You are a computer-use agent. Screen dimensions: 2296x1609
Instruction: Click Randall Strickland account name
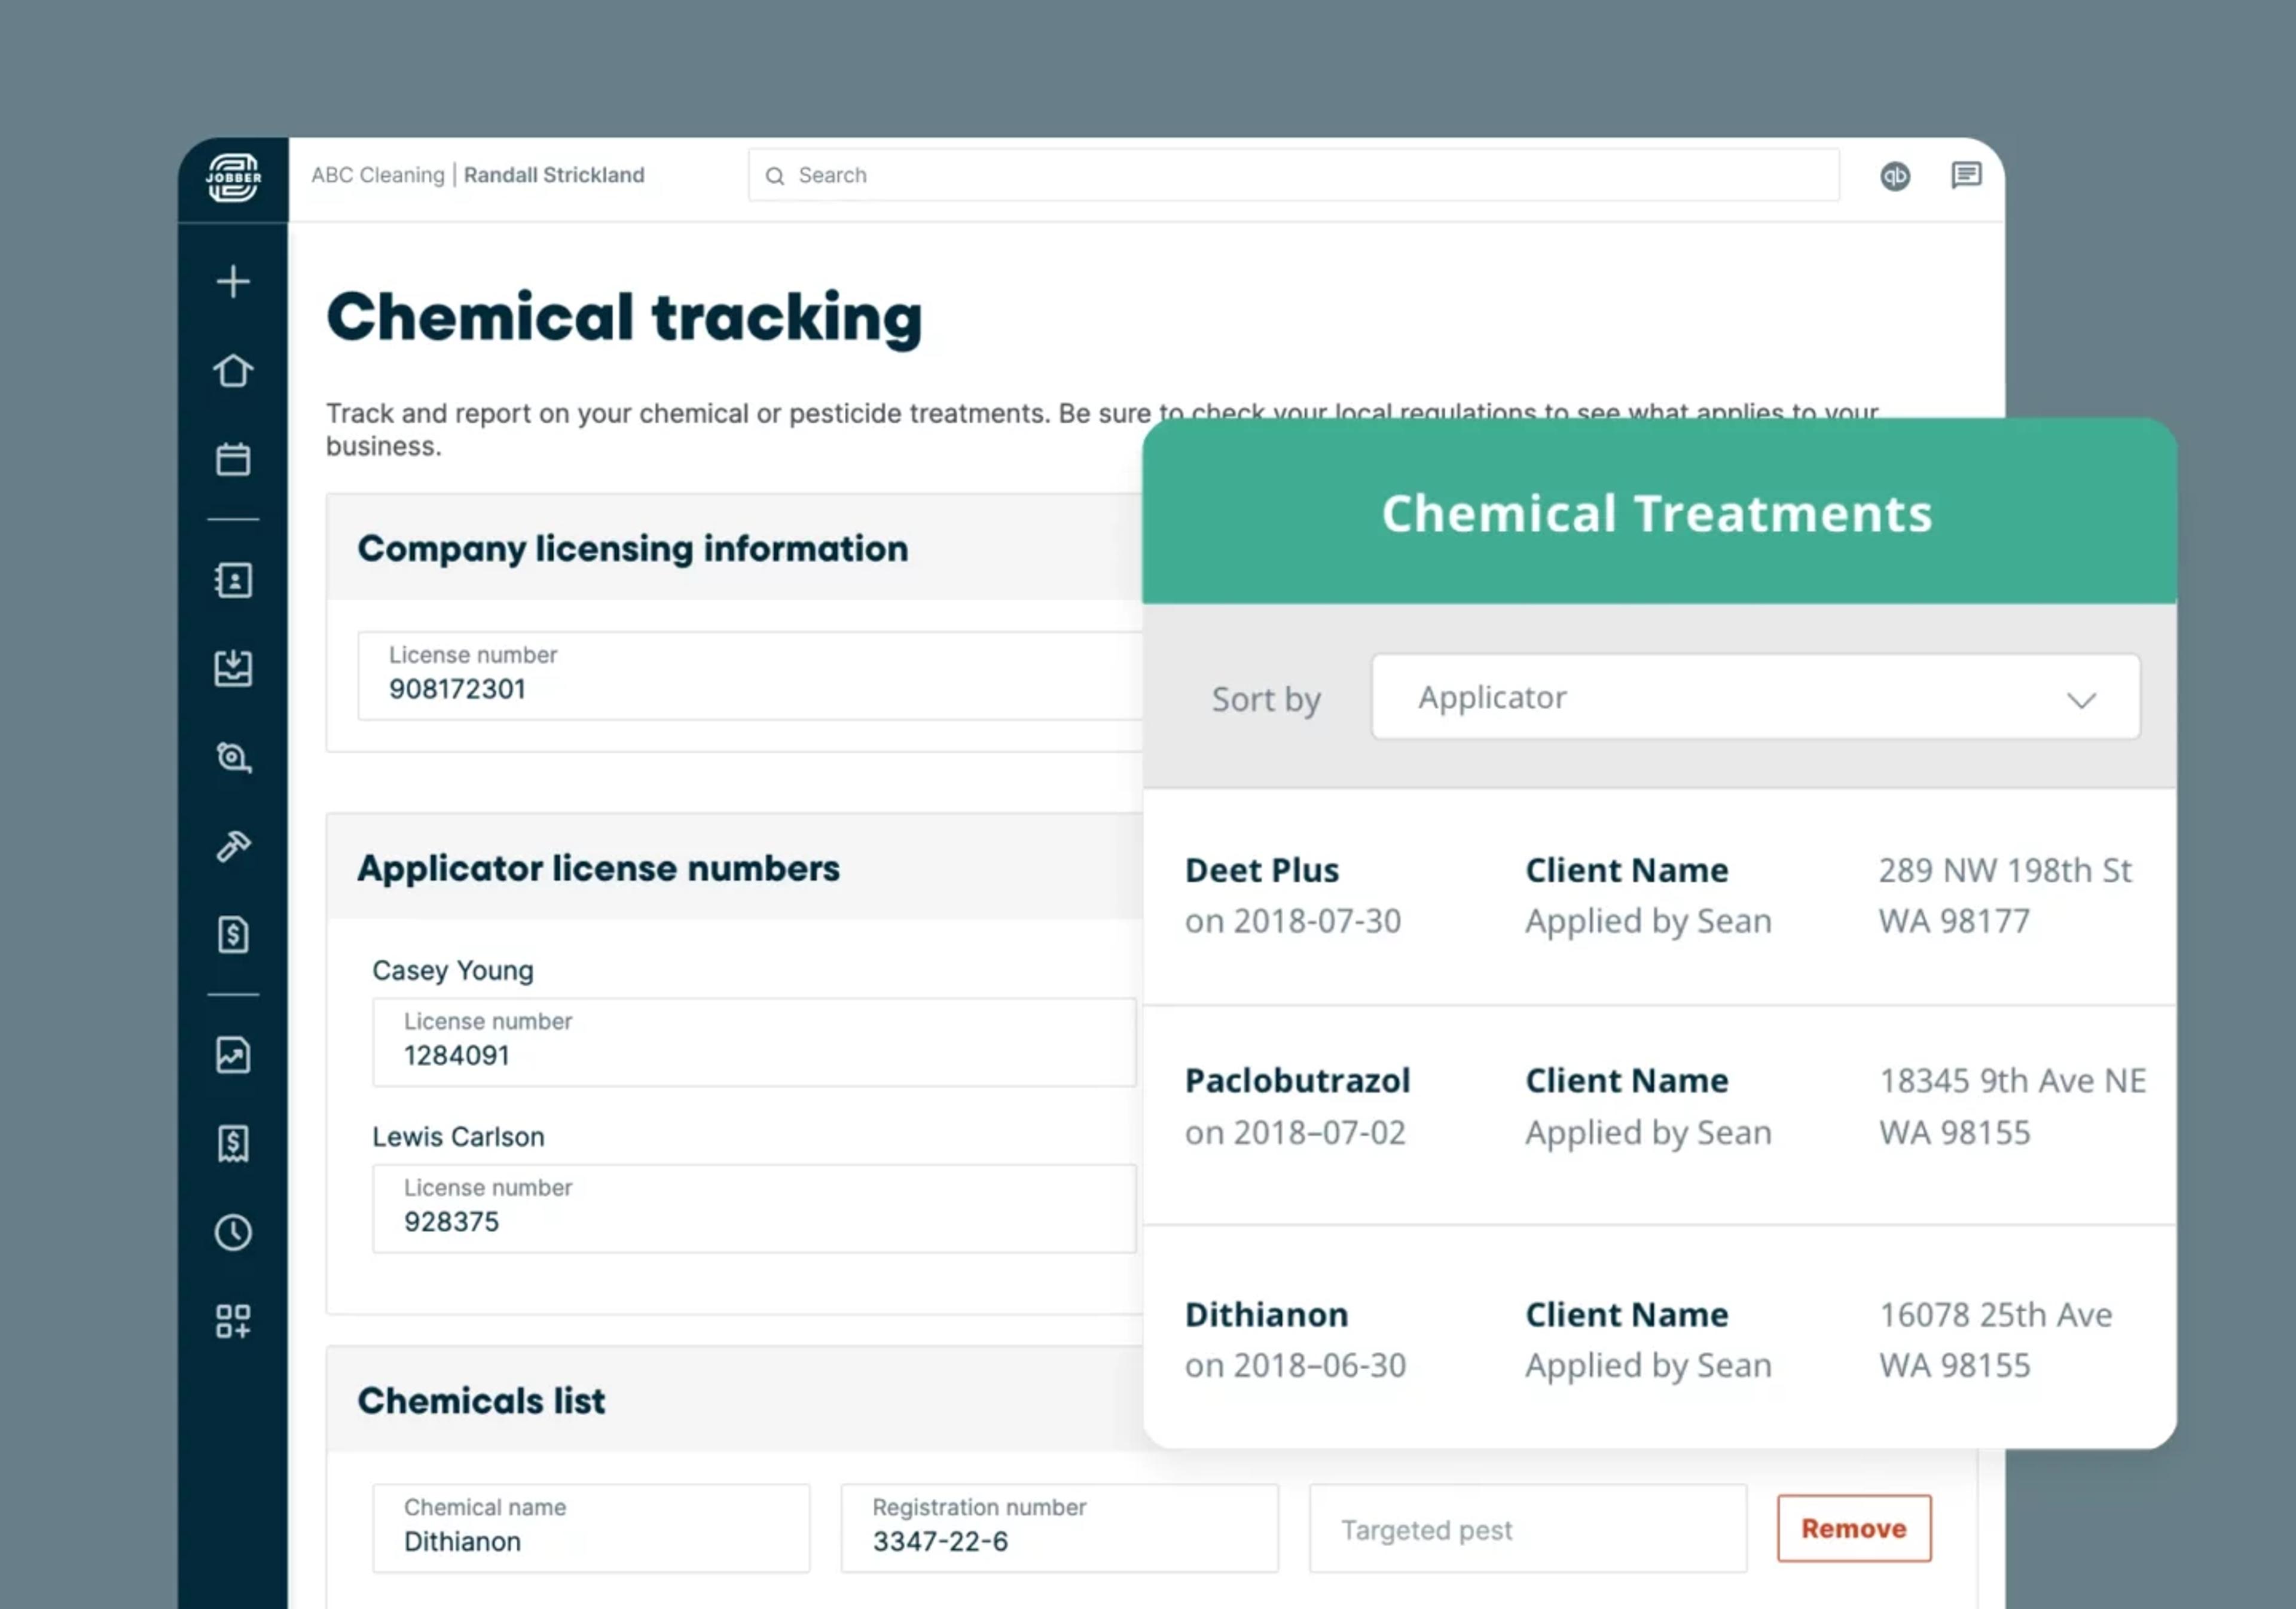tap(554, 175)
